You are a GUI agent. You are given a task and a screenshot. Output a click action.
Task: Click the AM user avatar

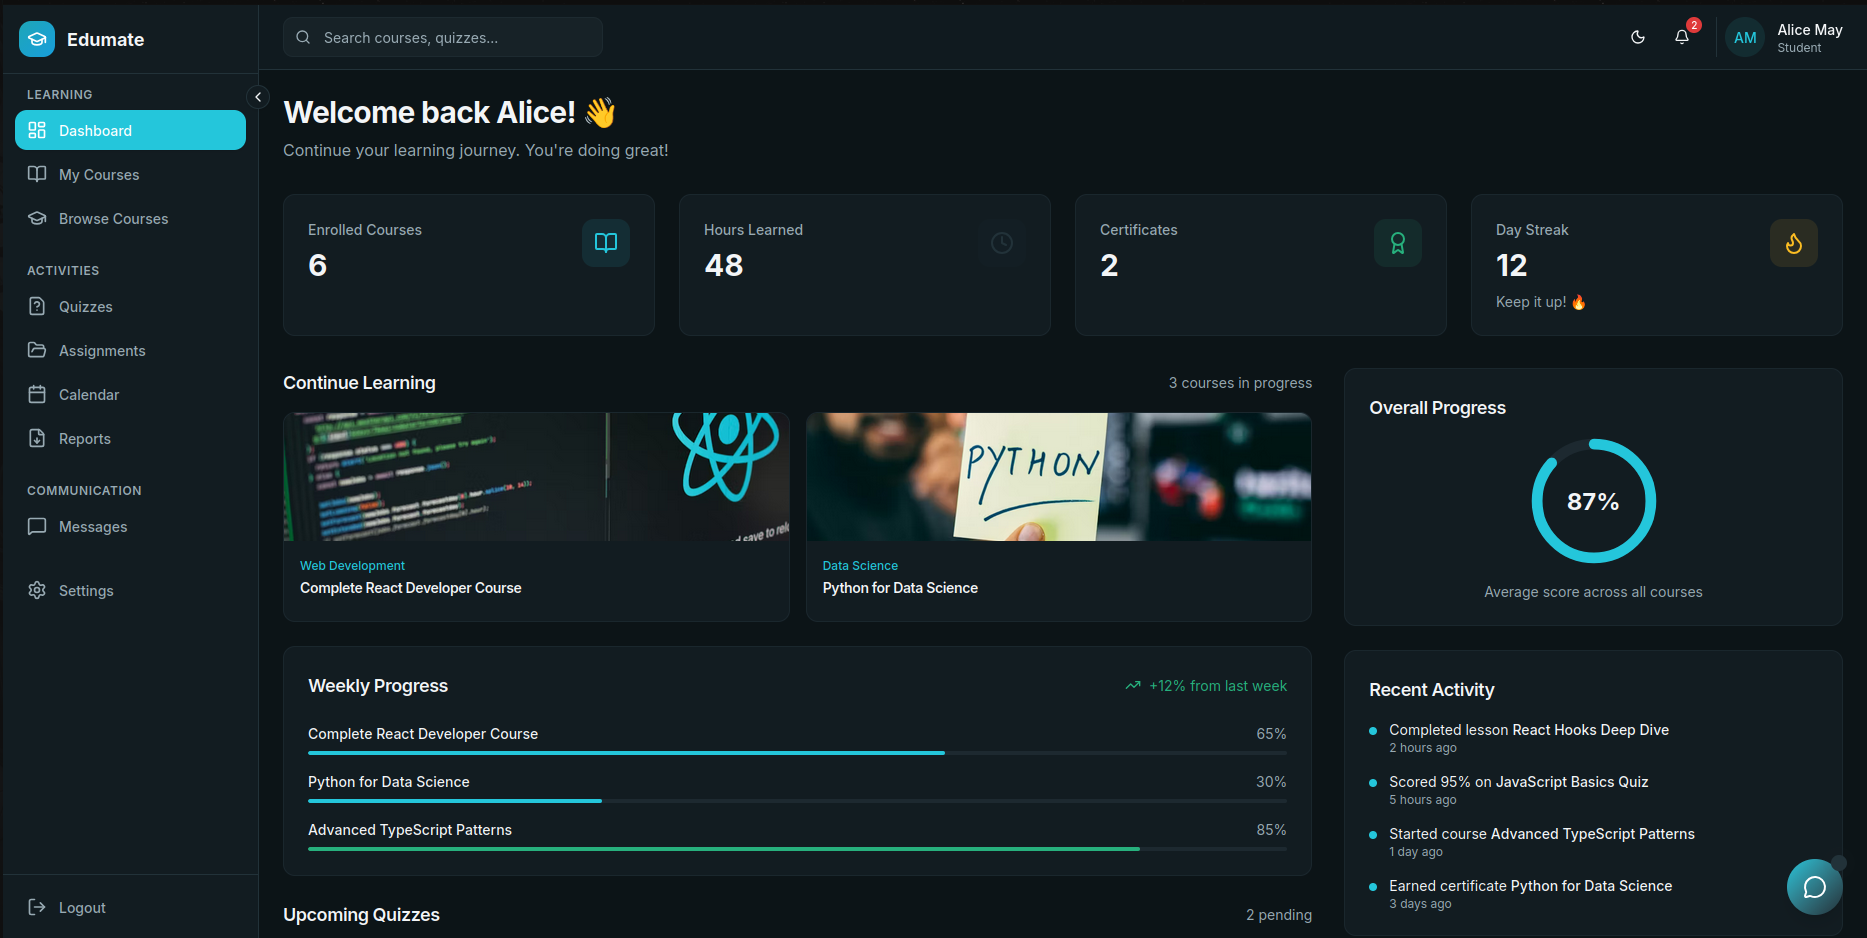point(1745,37)
